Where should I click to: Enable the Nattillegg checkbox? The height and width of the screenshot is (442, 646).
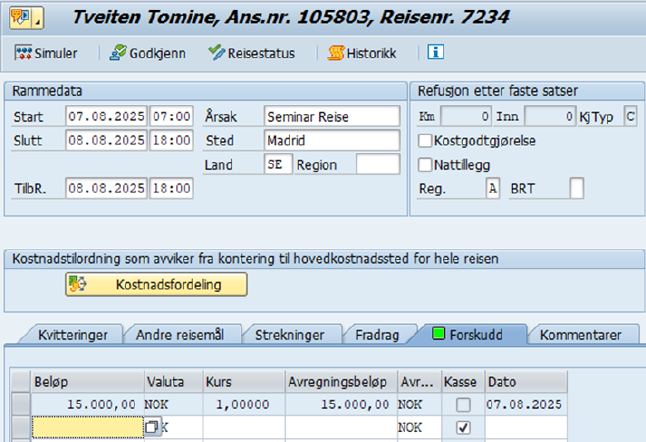point(425,165)
